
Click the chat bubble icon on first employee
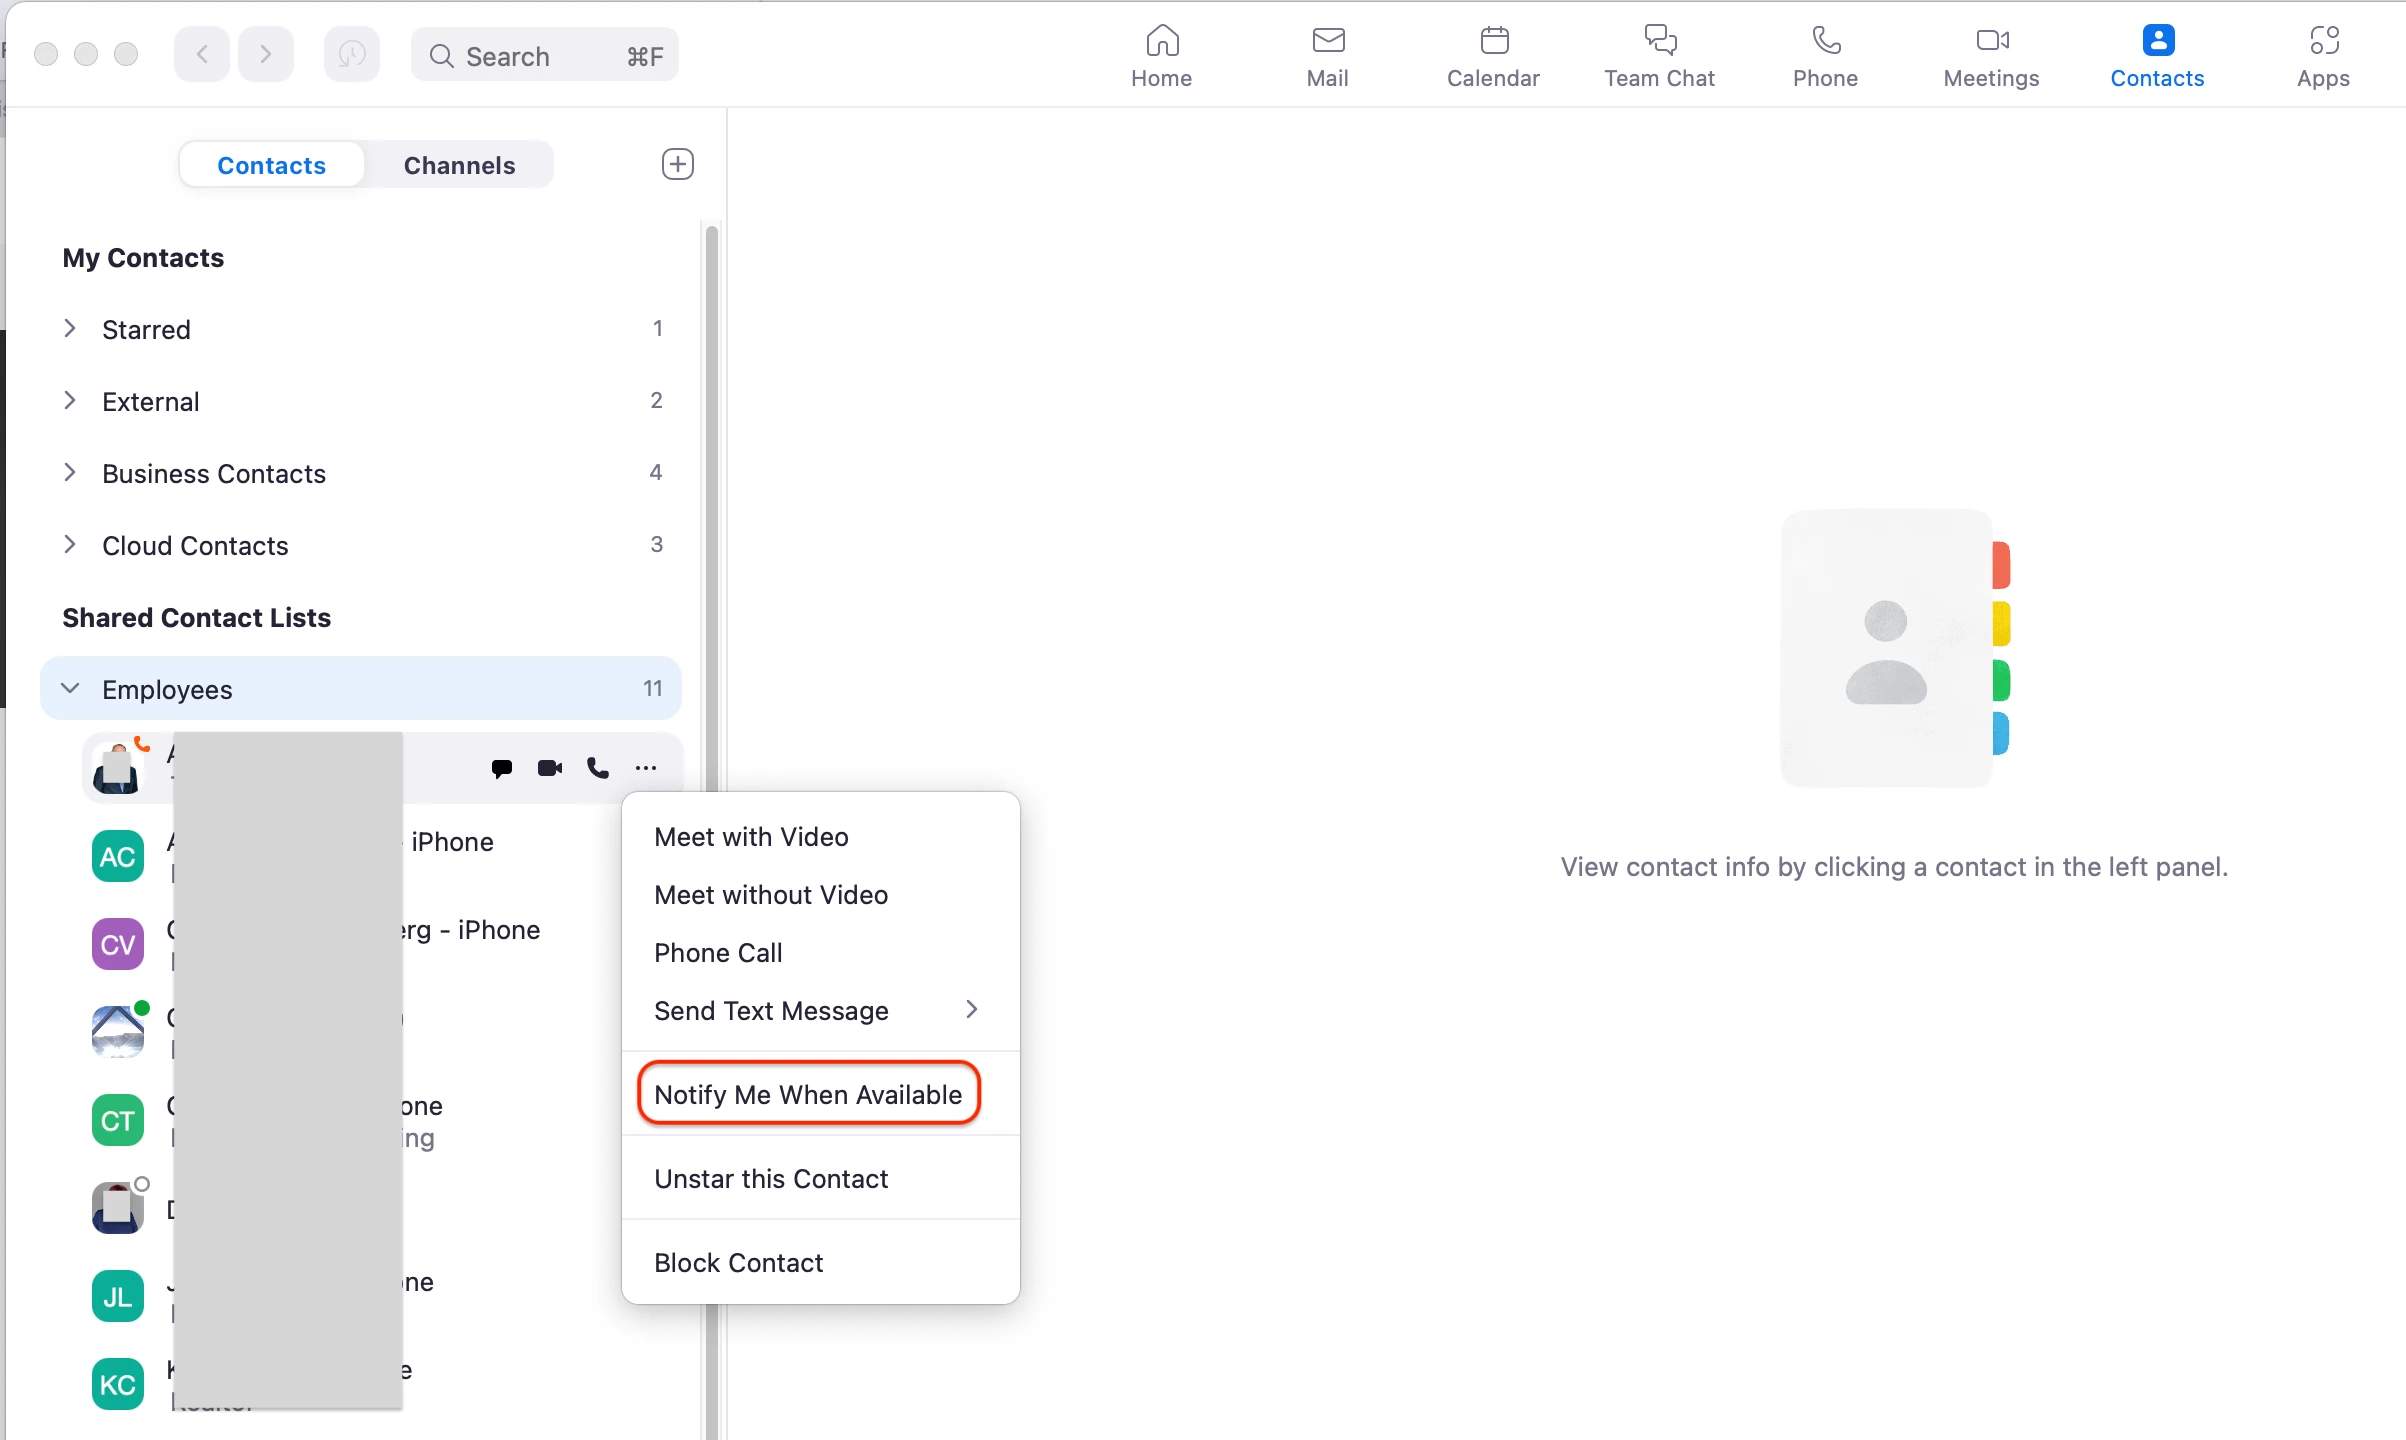point(502,768)
